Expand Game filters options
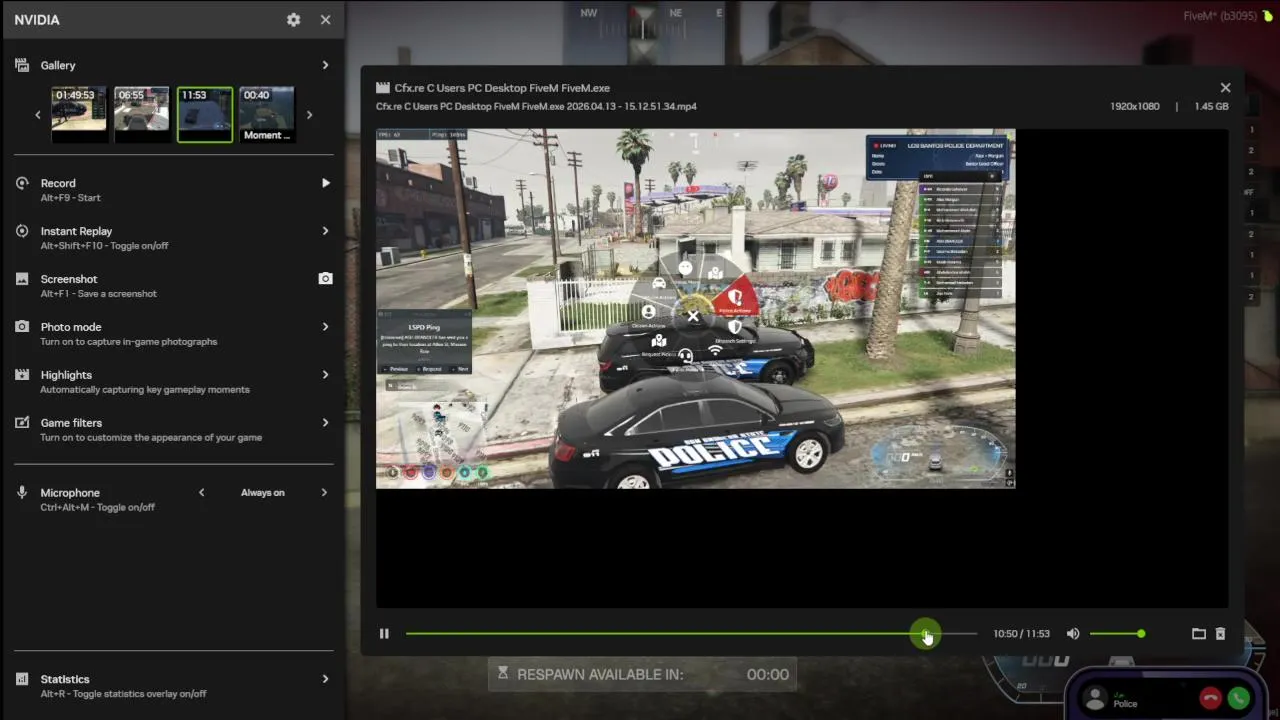Image resolution: width=1280 pixels, height=720 pixels. tap(325, 423)
